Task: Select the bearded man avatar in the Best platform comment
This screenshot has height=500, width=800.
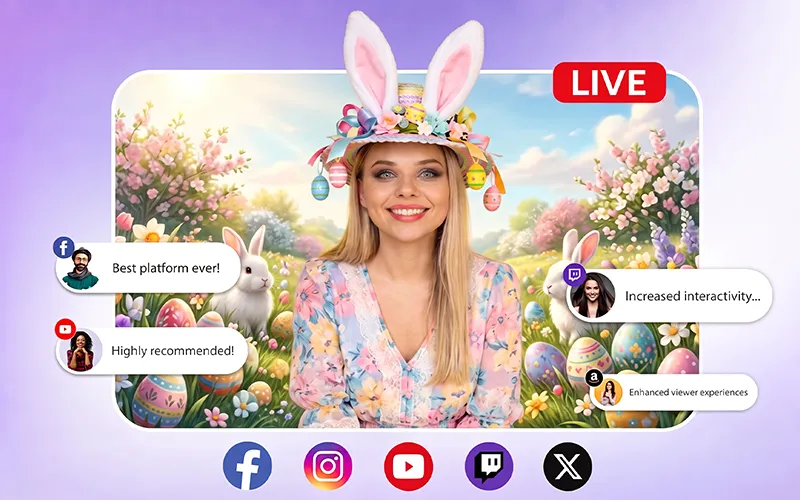Action: 81,268
